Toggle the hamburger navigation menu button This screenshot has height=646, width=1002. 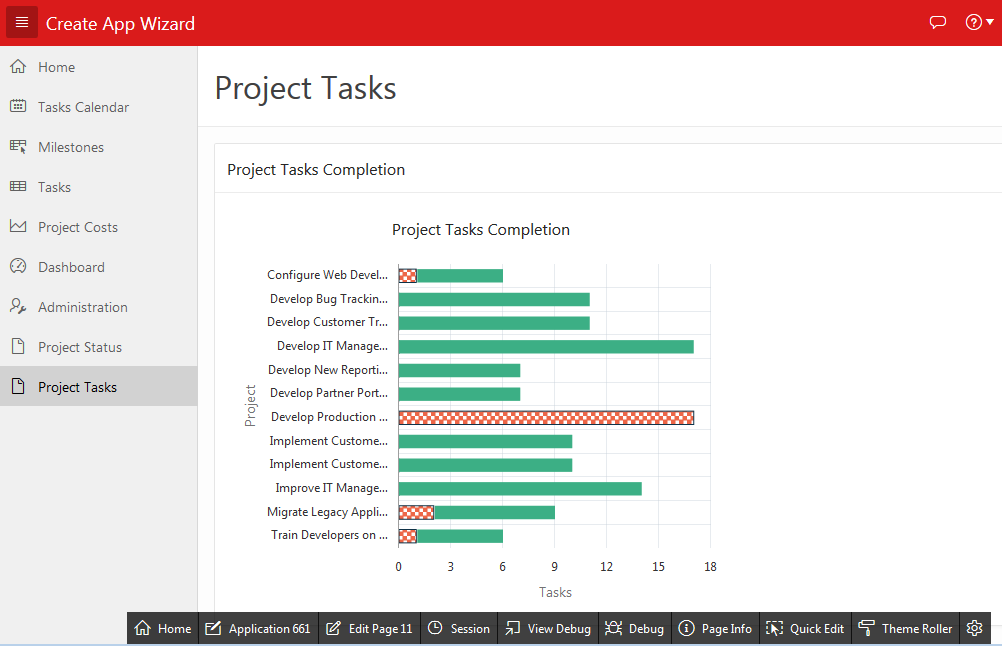click(x=22, y=22)
